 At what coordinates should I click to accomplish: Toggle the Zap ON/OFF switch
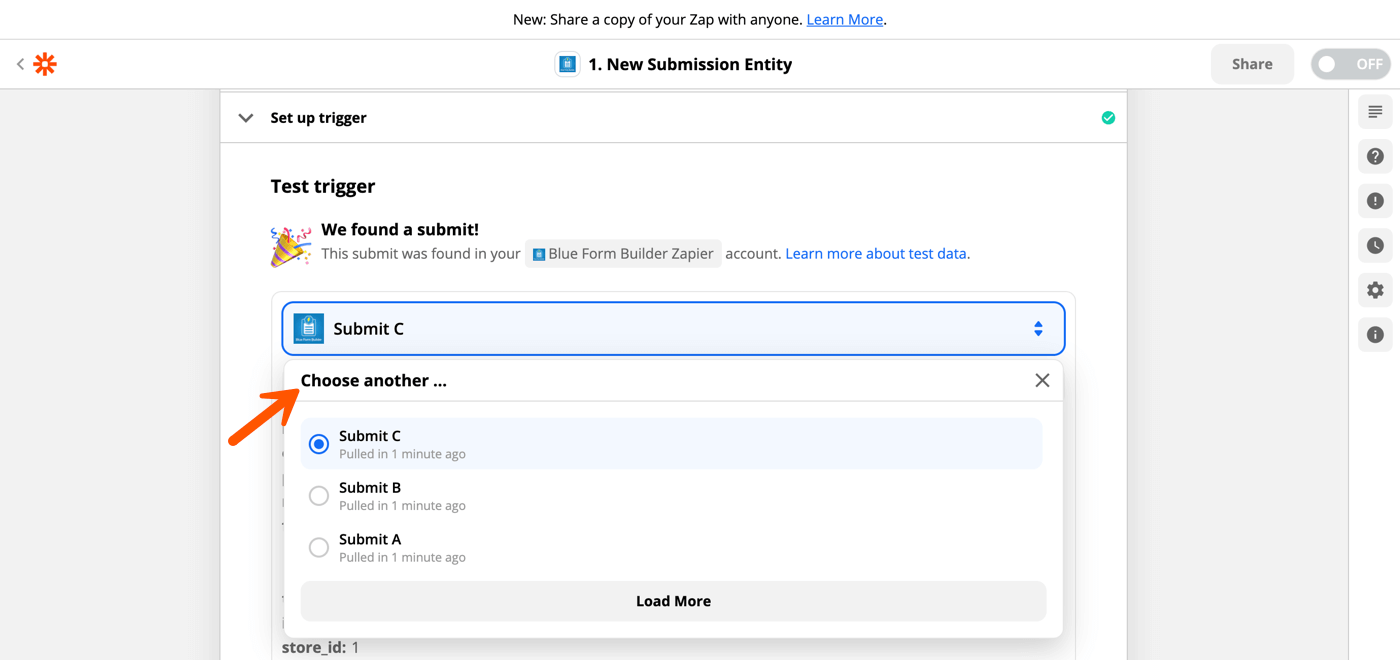[x=1350, y=63]
